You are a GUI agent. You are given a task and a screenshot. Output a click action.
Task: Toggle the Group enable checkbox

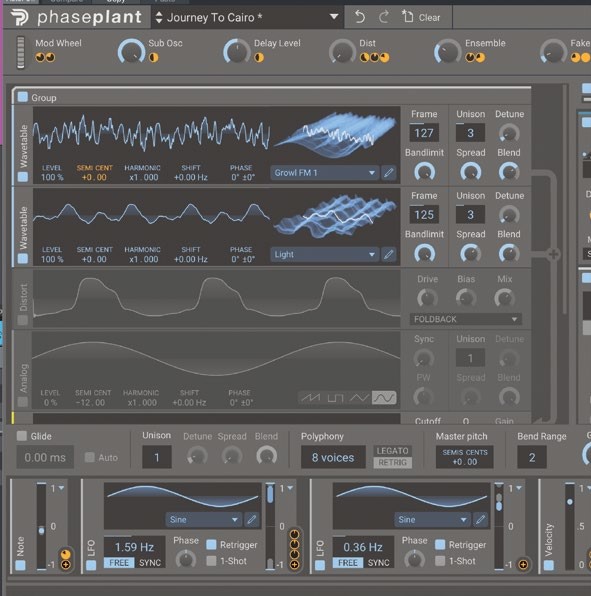(x=22, y=97)
